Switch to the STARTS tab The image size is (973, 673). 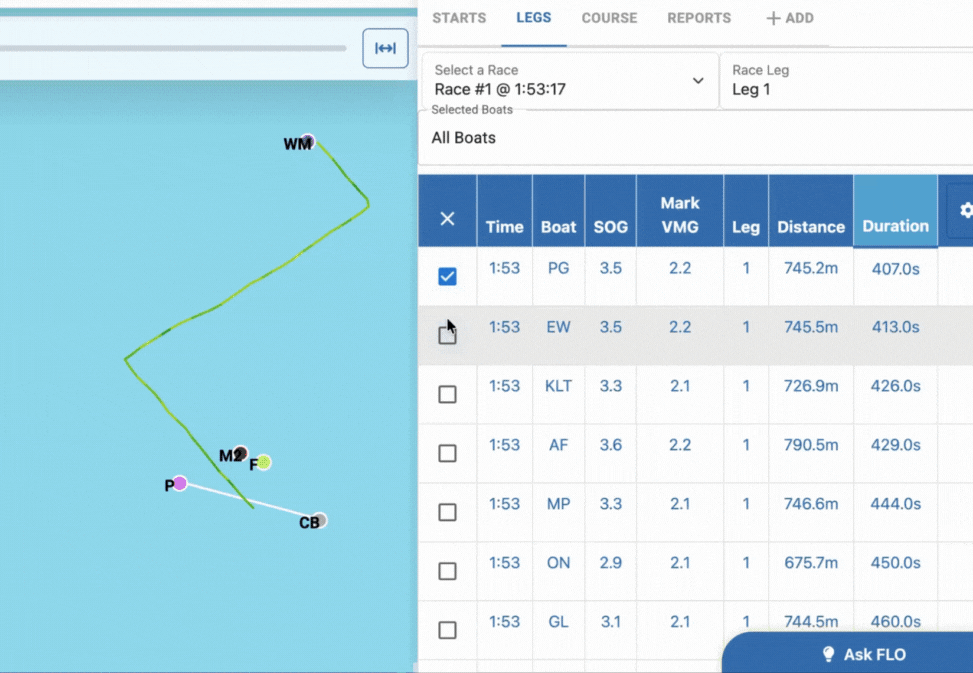[459, 18]
